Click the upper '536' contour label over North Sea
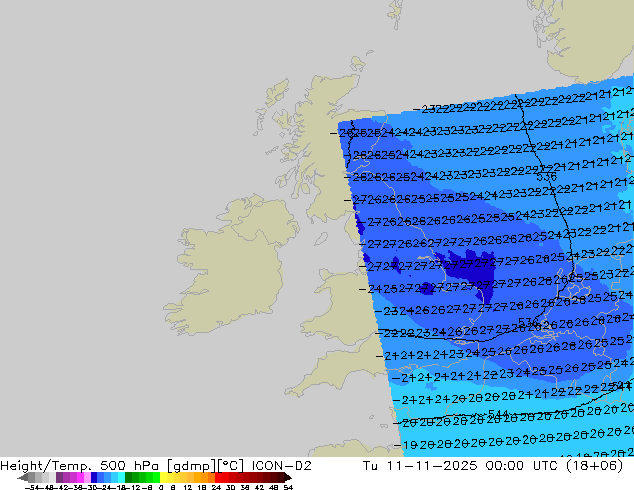This screenshot has height=490, width=634. (546, 177)
